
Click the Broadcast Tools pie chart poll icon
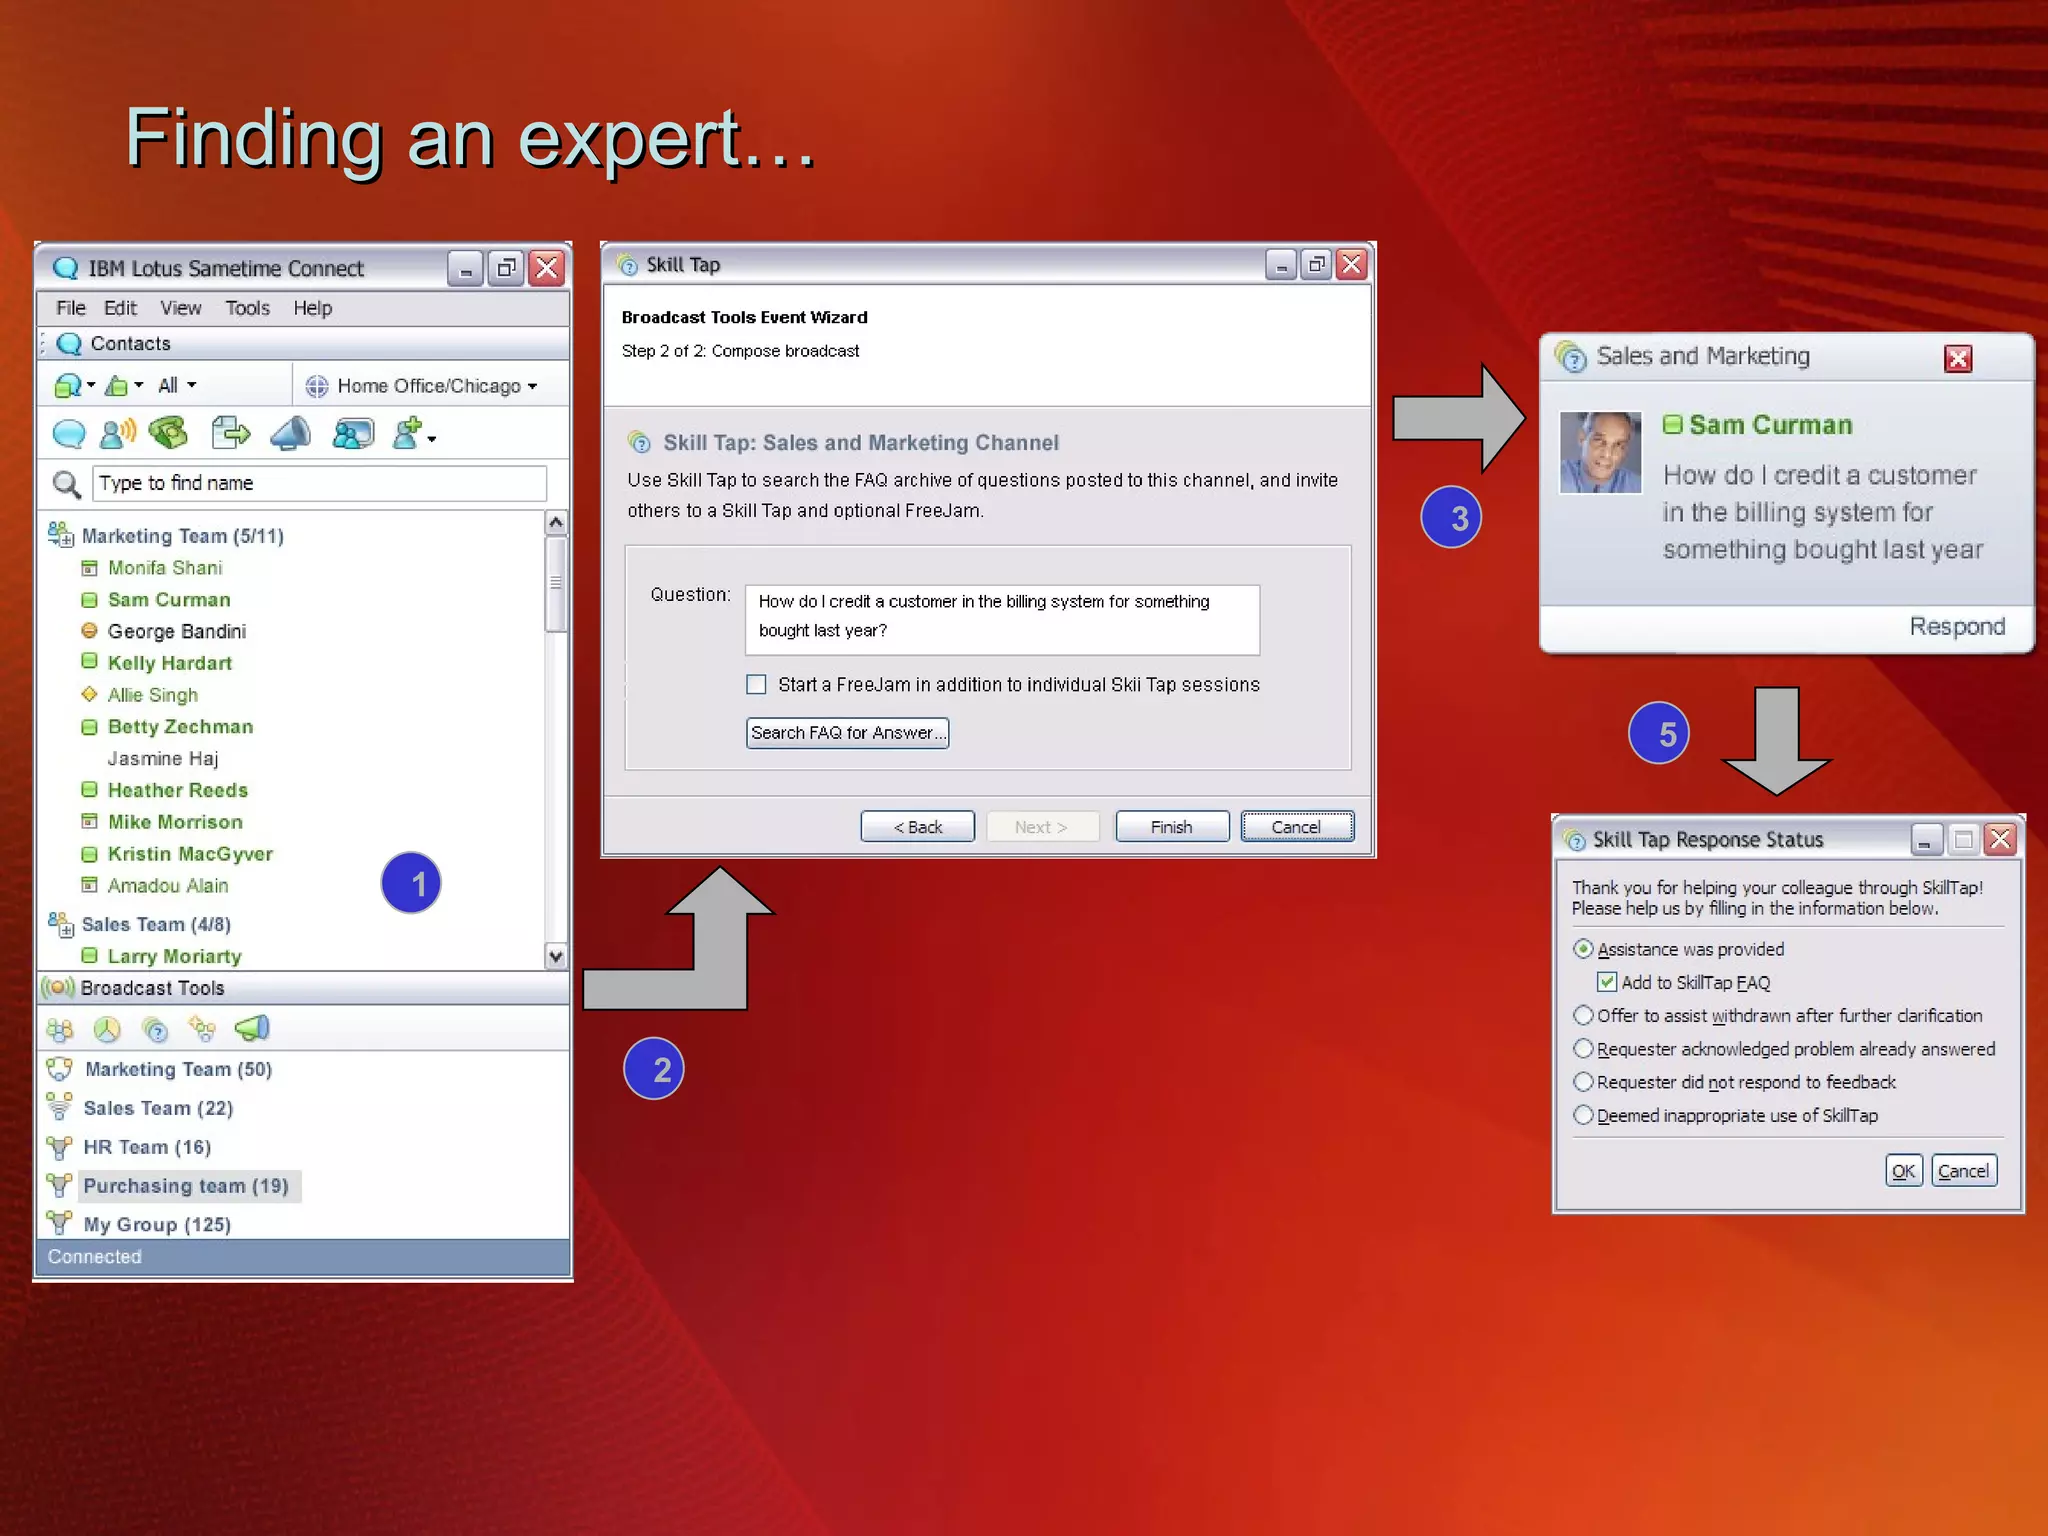107,1029
